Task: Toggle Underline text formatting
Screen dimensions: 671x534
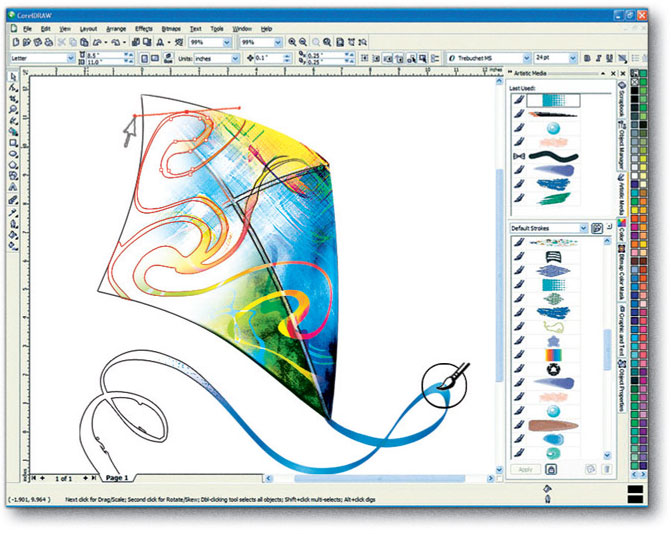Action: (610, 58)
